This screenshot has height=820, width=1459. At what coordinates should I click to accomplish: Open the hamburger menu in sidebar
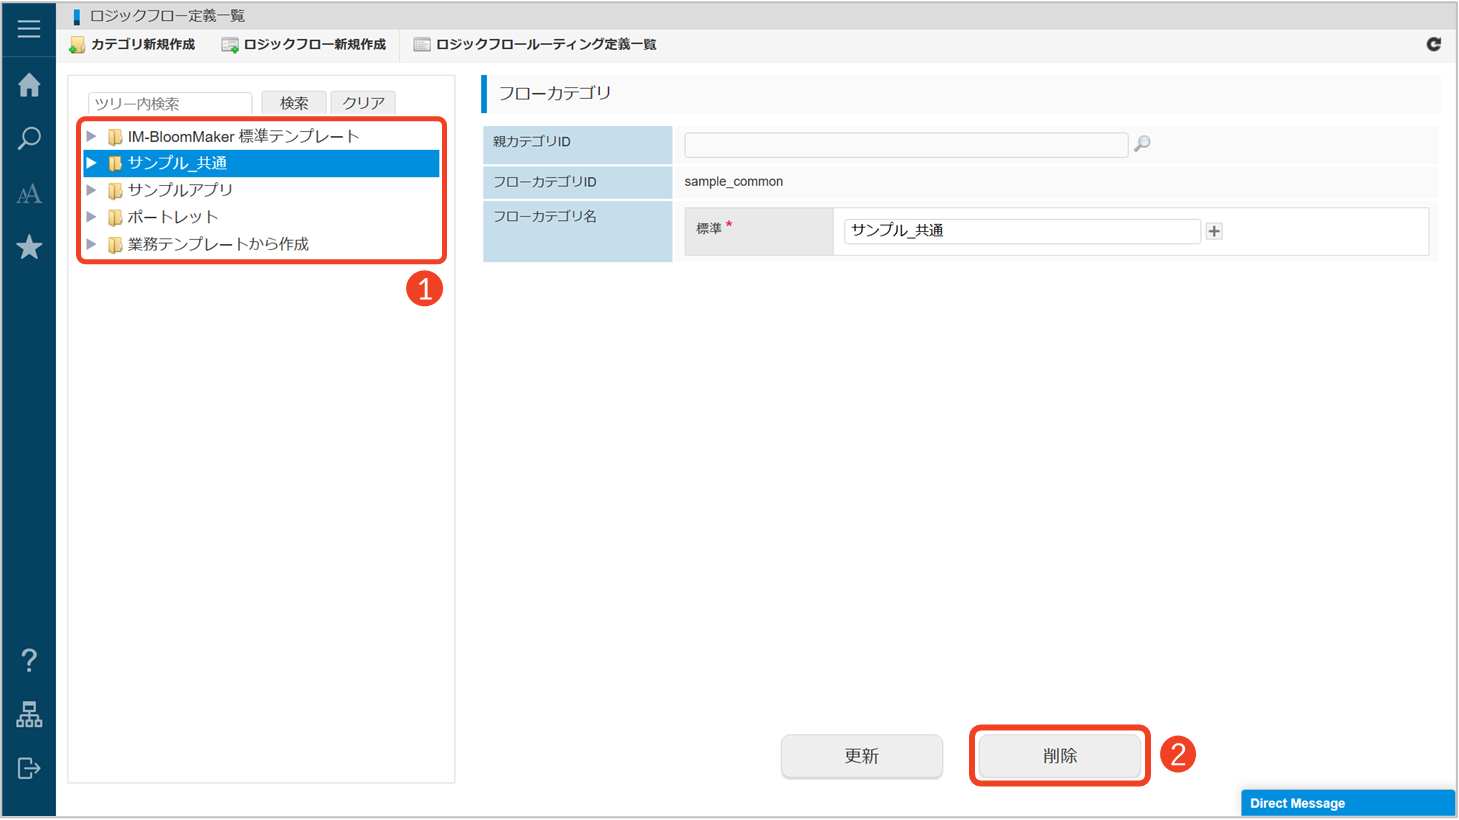click(x=29, y=28)
